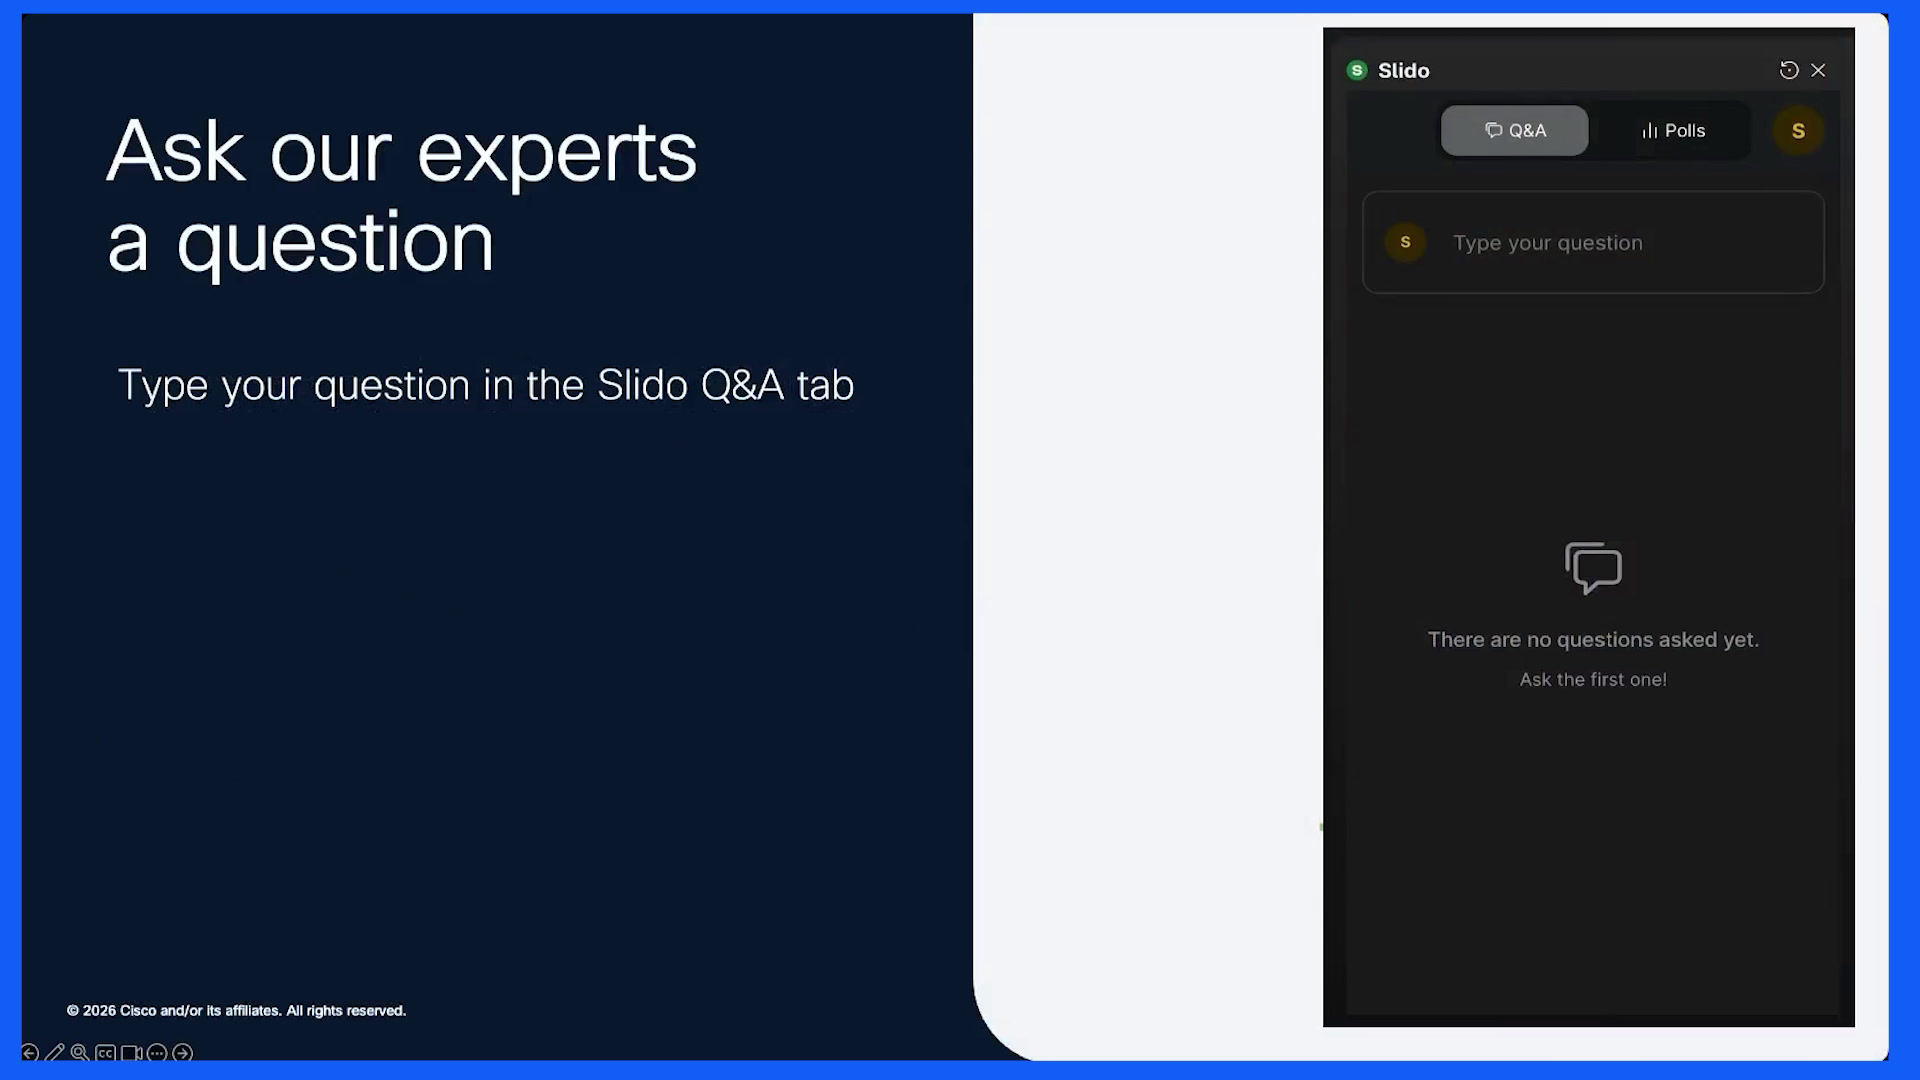
Task: Click the Cisco copyright footer text
Action: (x=236, y=1011)
